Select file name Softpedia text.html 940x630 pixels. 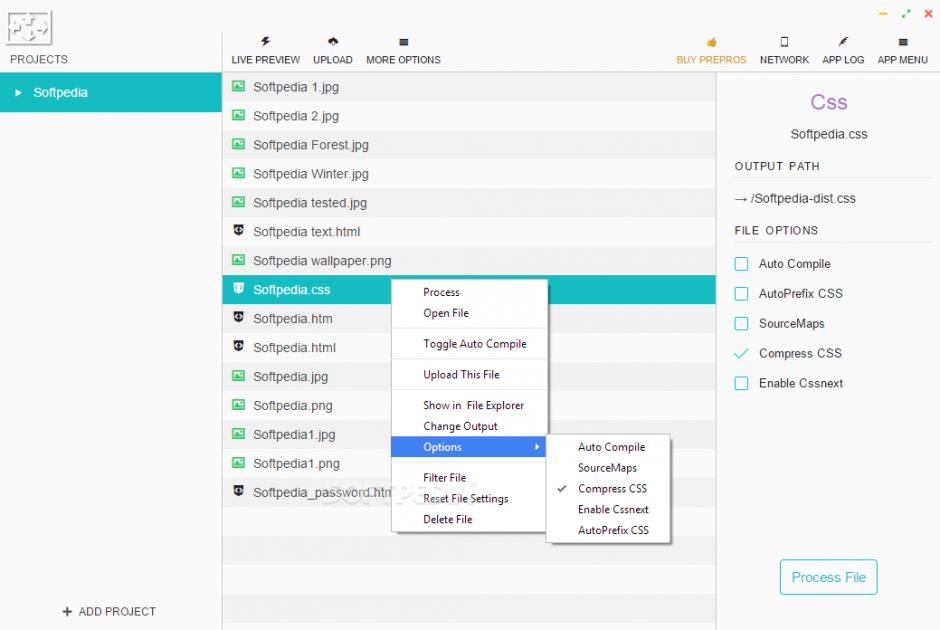click(306, 232)
